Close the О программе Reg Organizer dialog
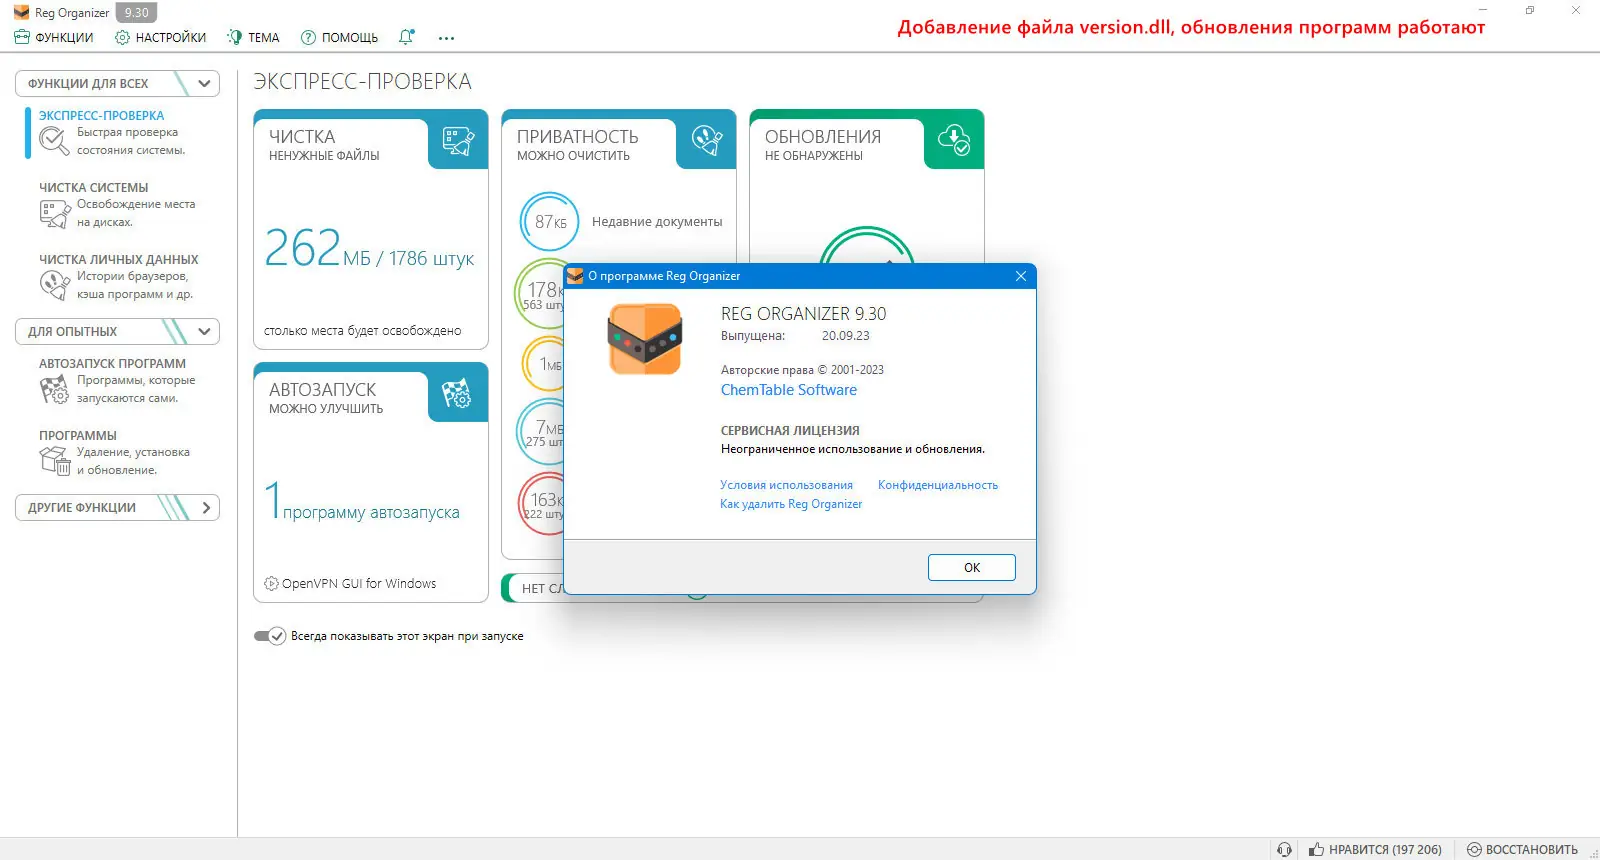This screenshot has width=1600, height=860. [x=1021, y=276]
